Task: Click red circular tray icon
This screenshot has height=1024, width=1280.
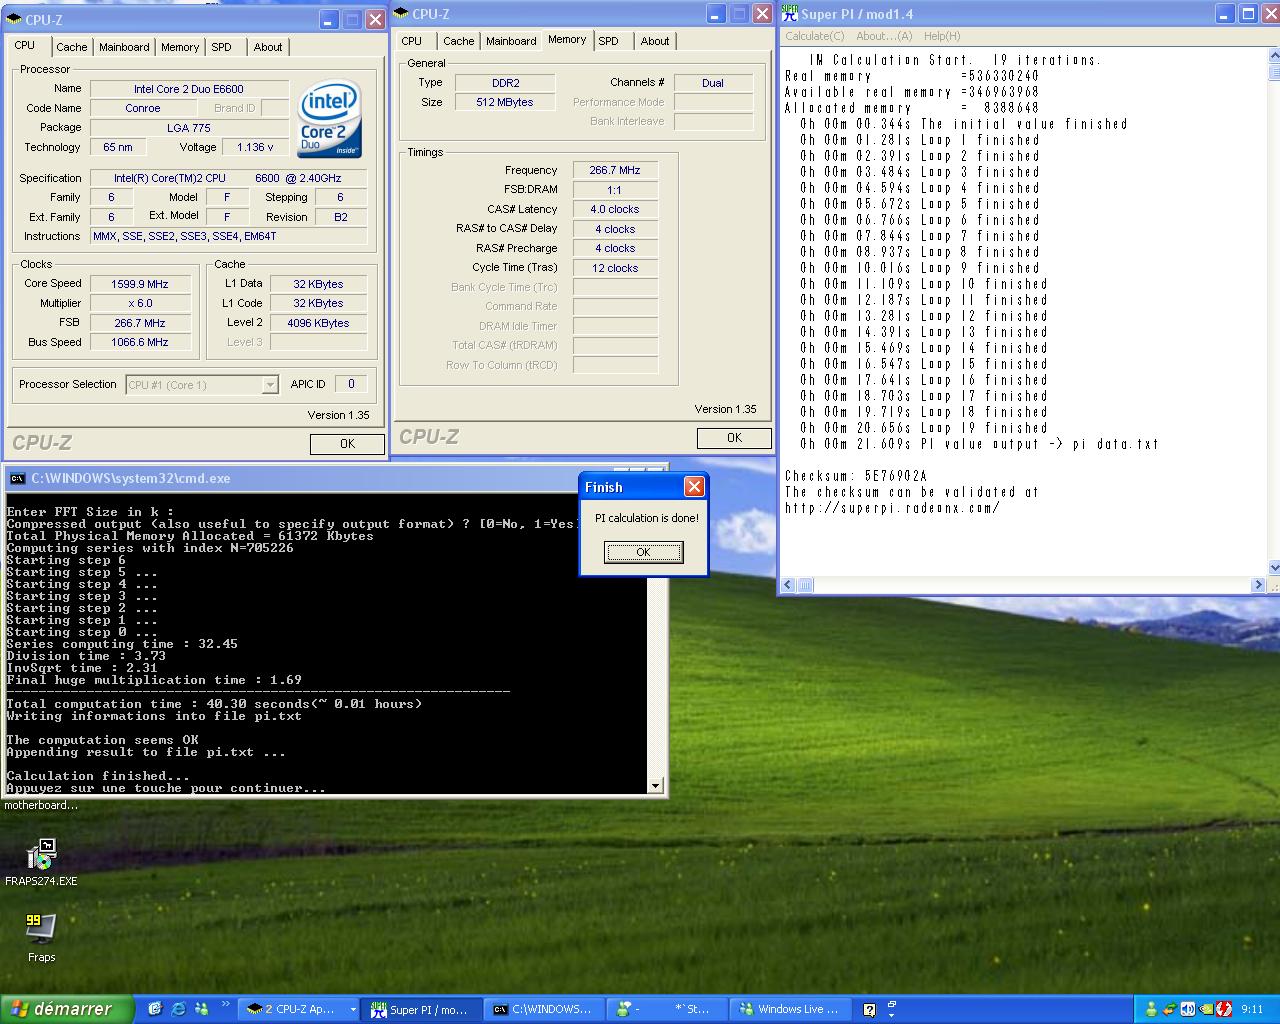Action: coord(1223,1009)
